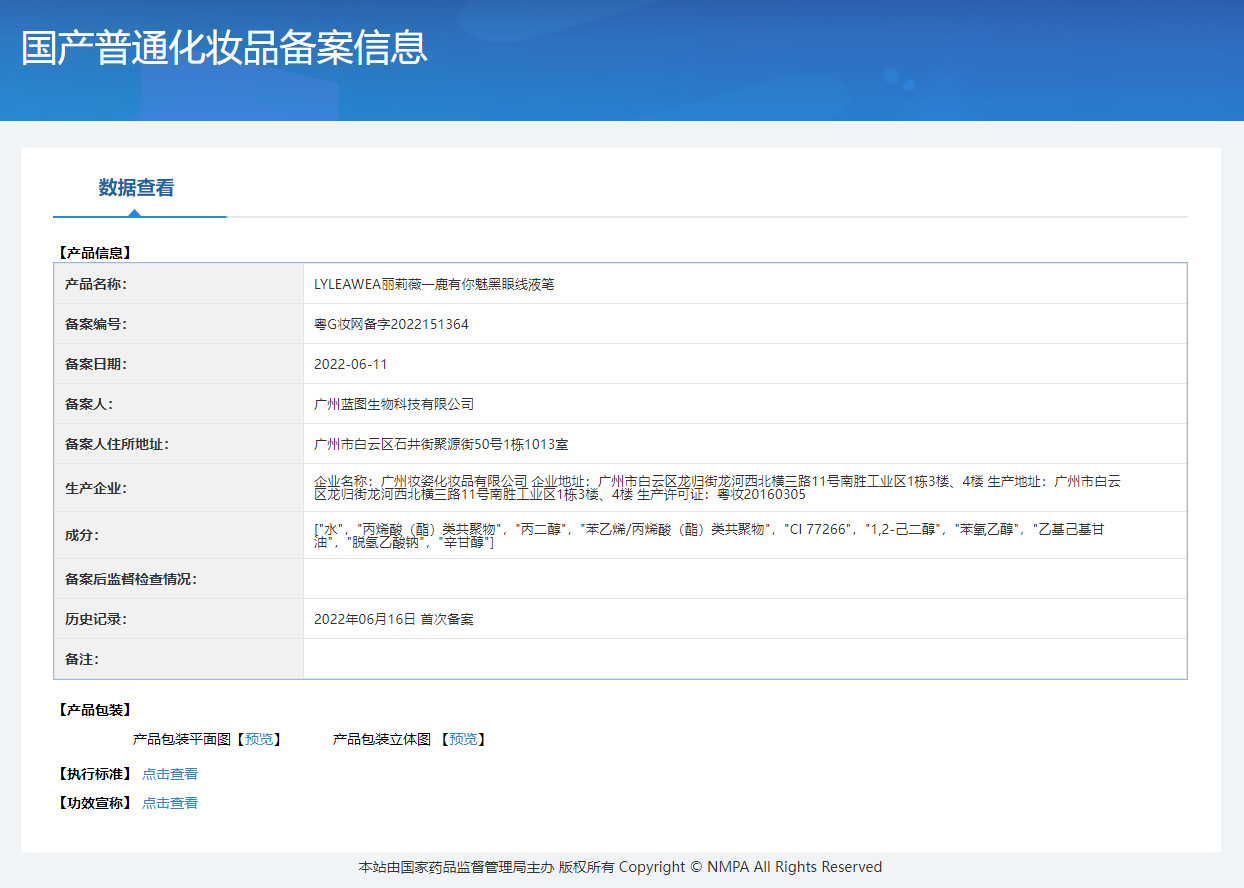Open the 数据查看 tab
The image size is (1244, 888).
click(136, 188)
